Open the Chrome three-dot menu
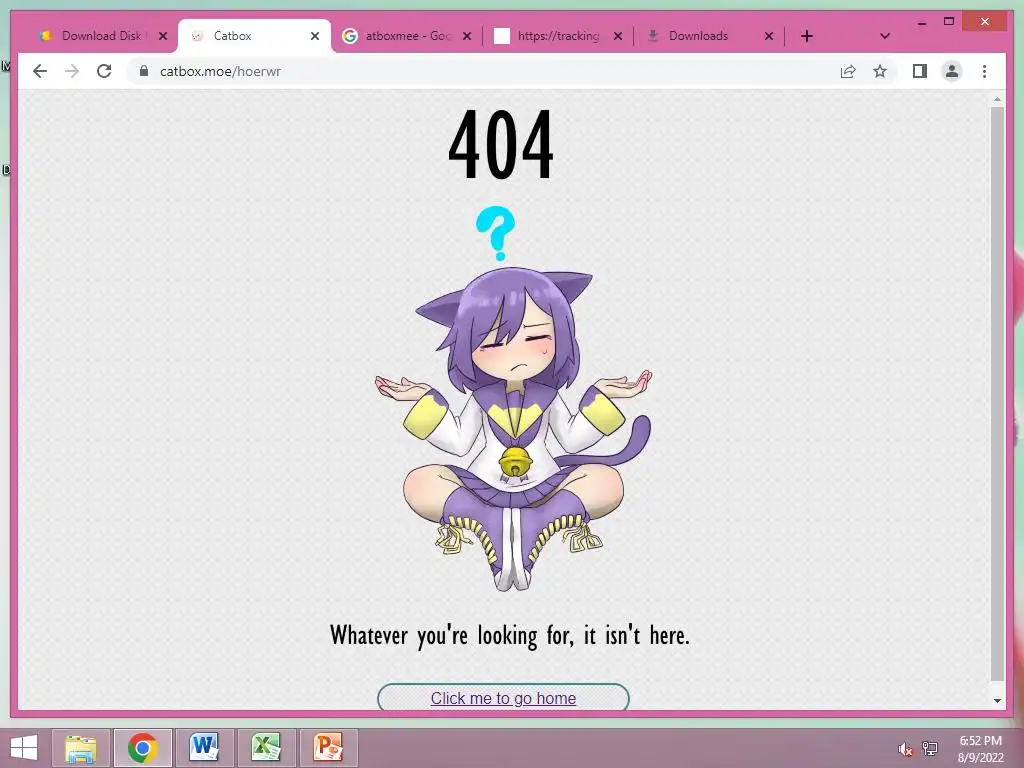 [984, 71]
